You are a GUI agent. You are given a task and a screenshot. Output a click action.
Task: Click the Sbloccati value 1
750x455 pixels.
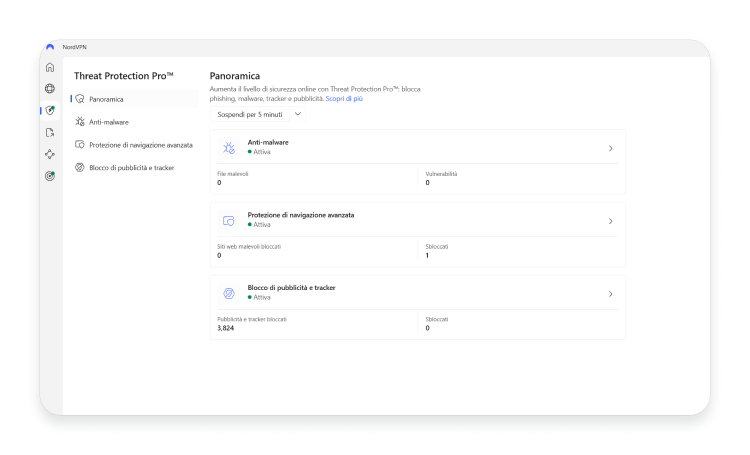[427, 255]
